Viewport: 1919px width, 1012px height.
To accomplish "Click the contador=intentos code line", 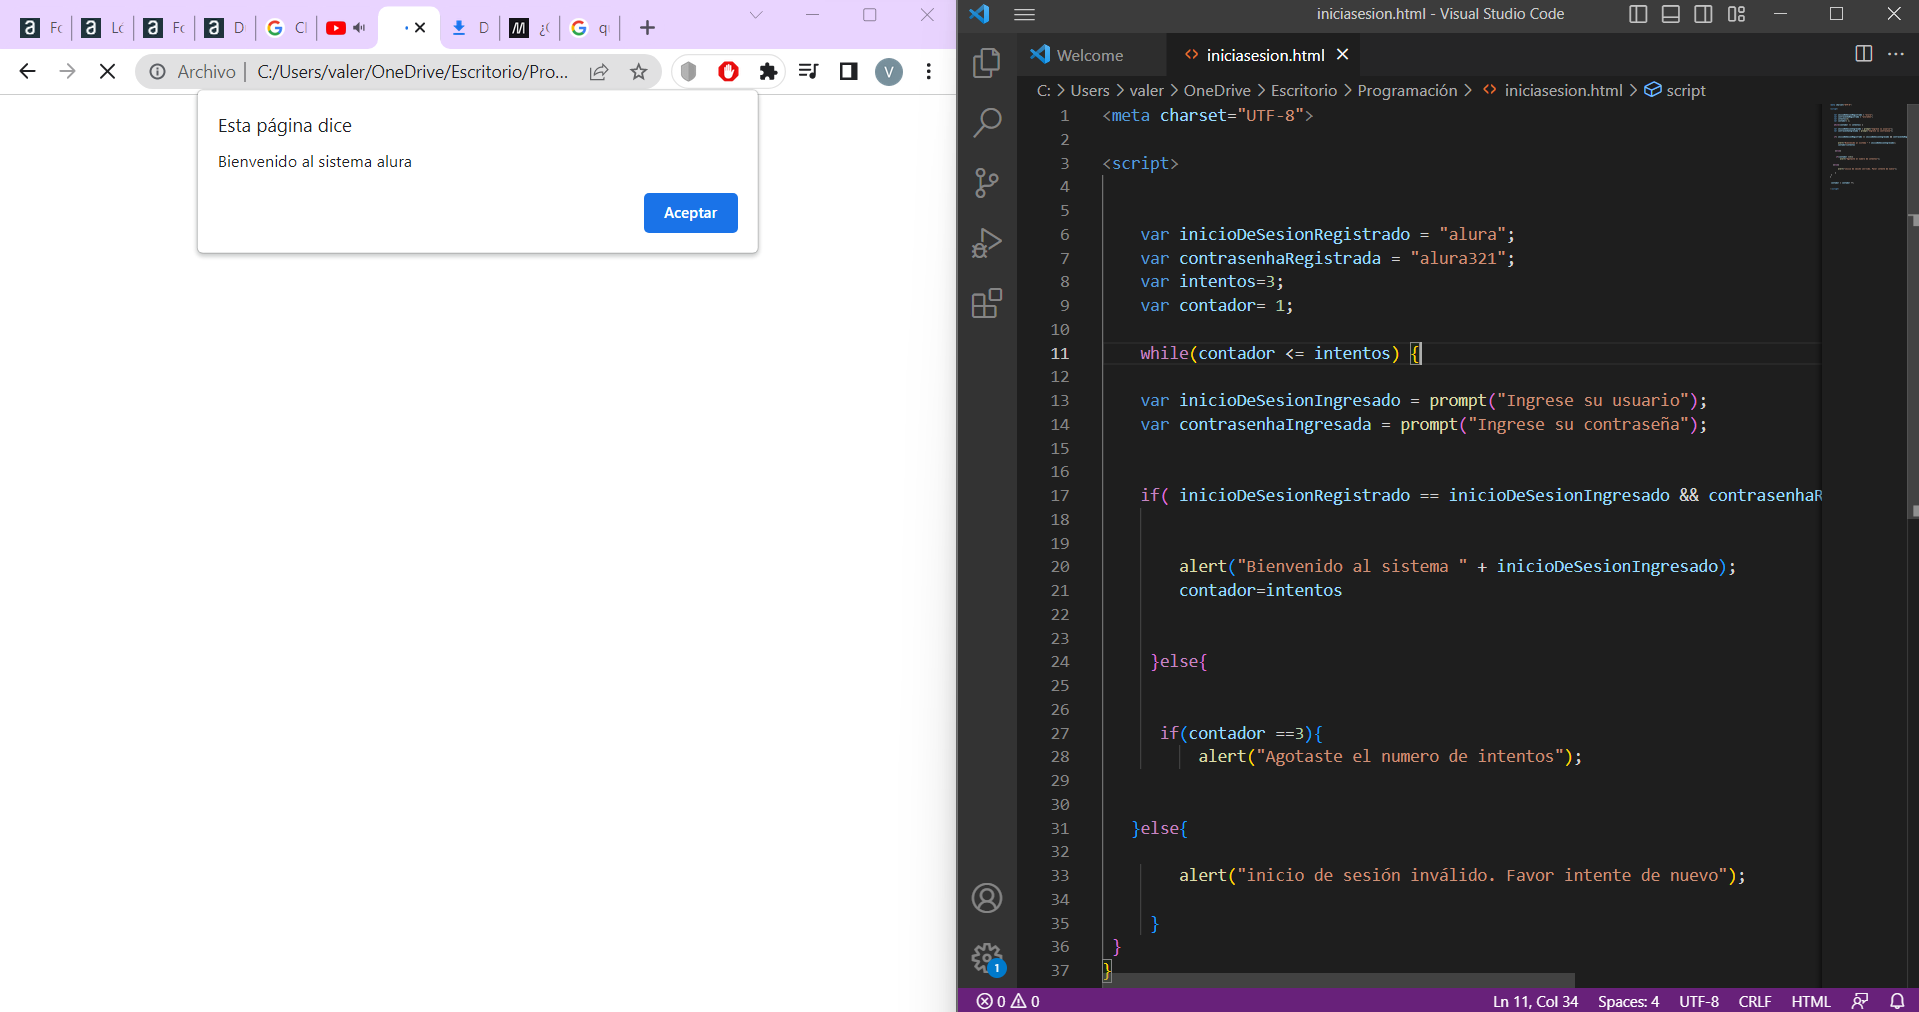I will [1260, 590].
